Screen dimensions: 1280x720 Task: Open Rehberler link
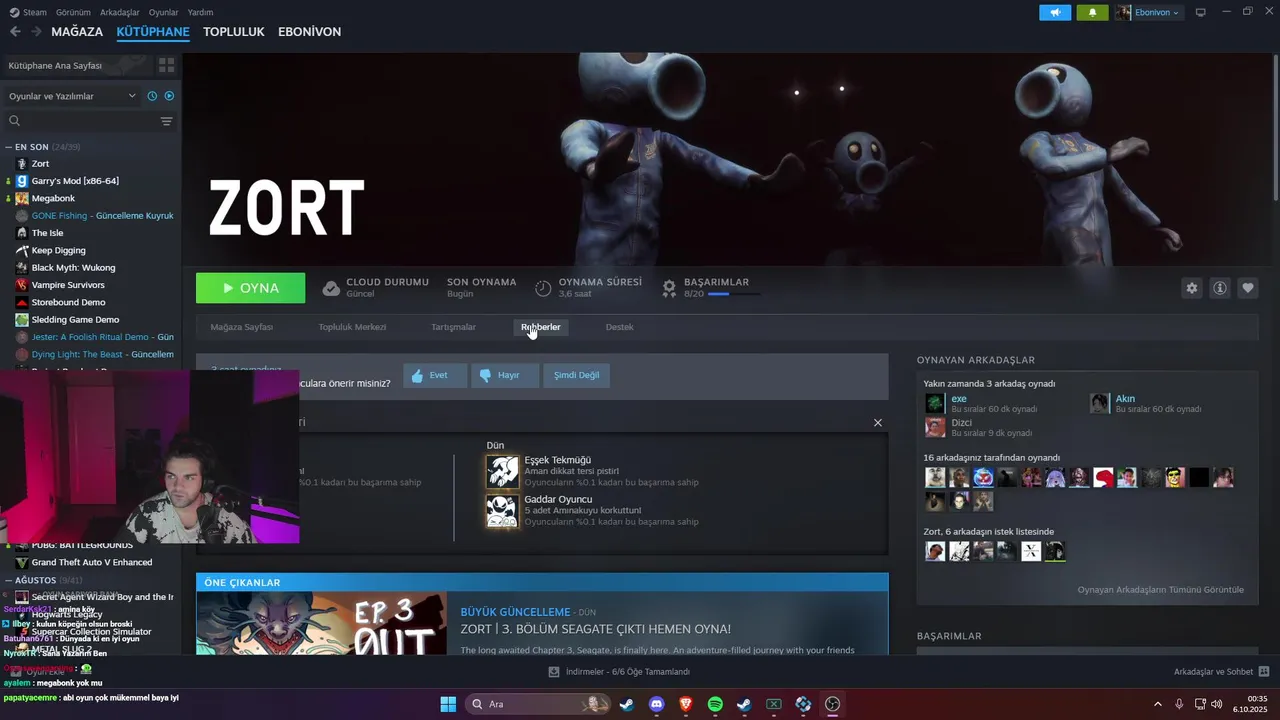point(541,327)
